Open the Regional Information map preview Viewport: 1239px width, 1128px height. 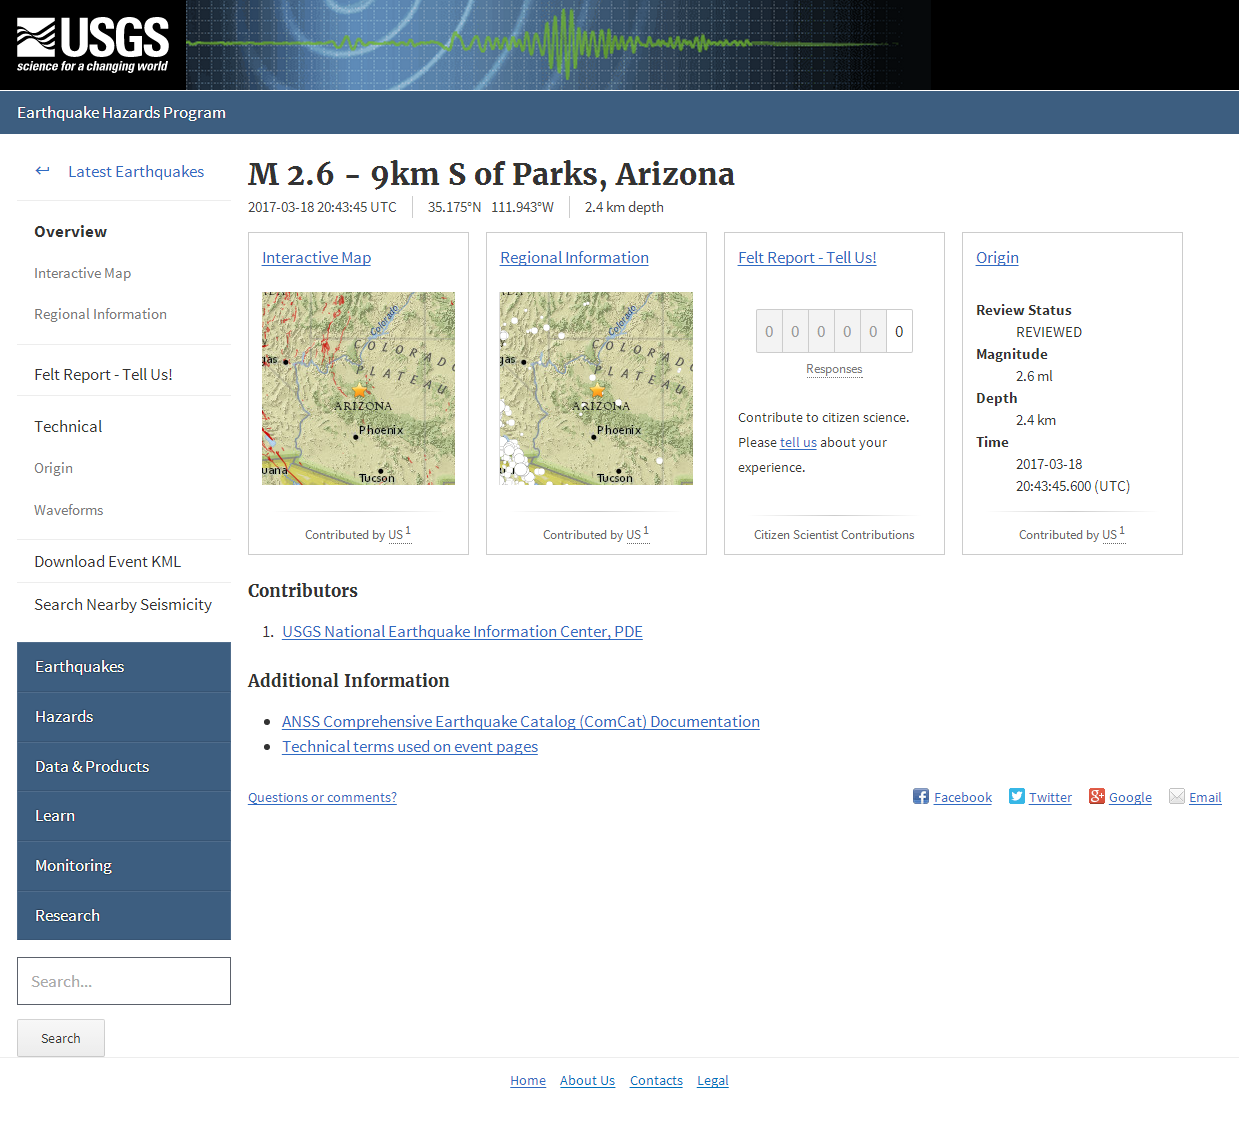[x=595, y=389]
